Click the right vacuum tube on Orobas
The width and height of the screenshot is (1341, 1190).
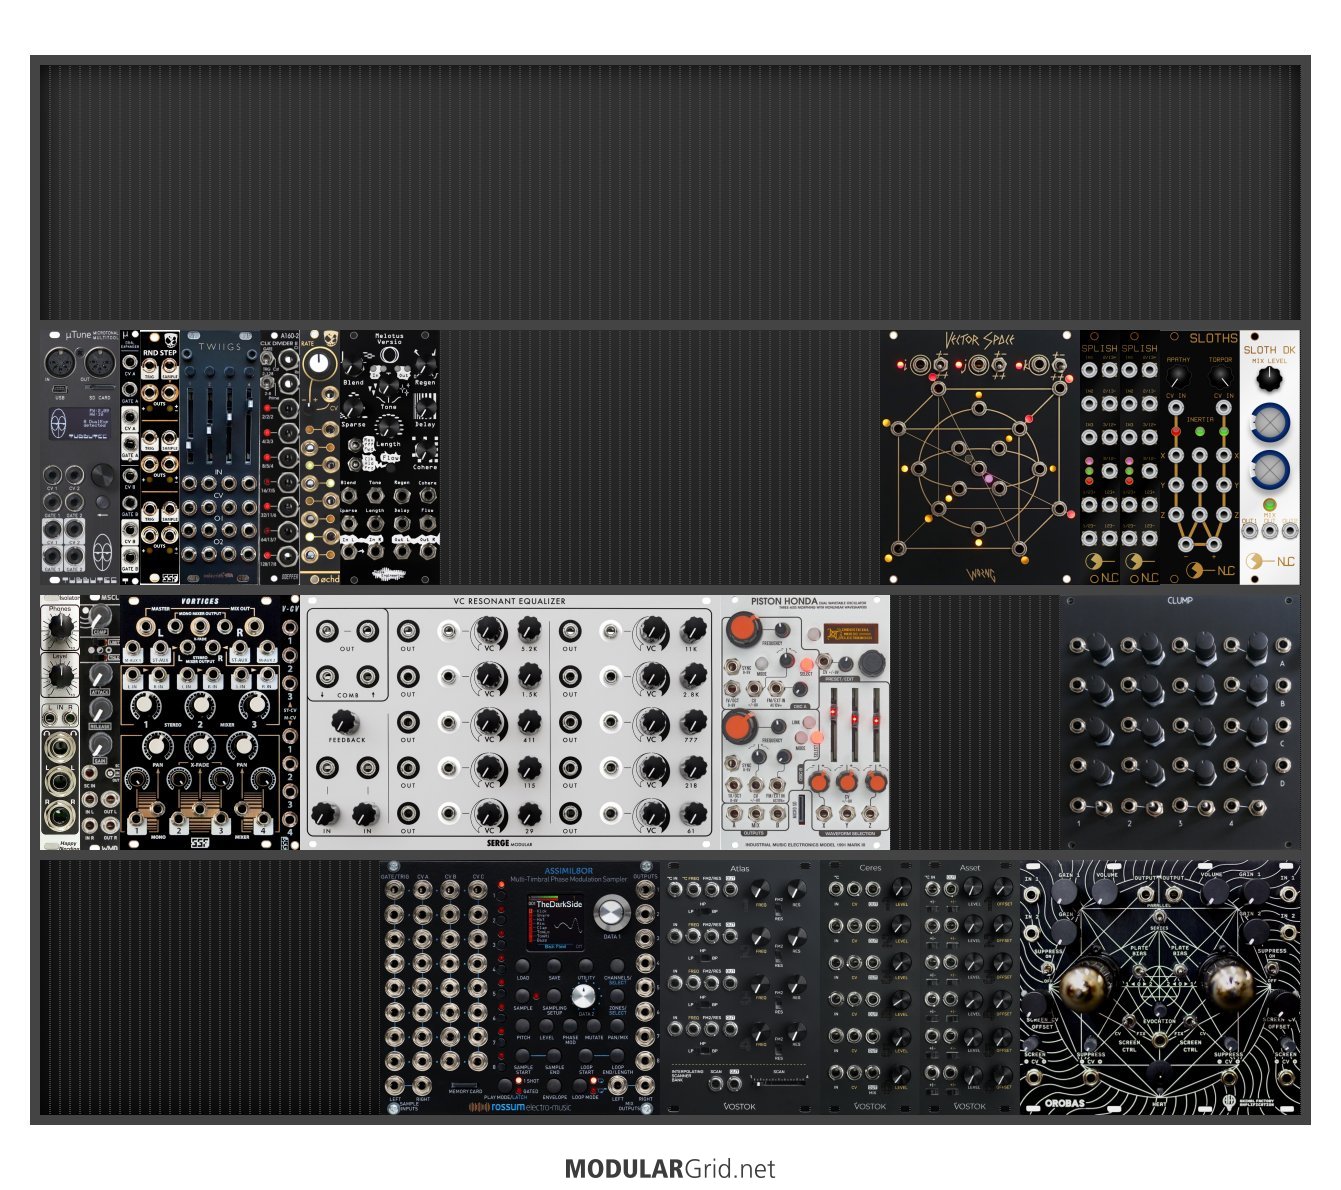(1231, 989)
